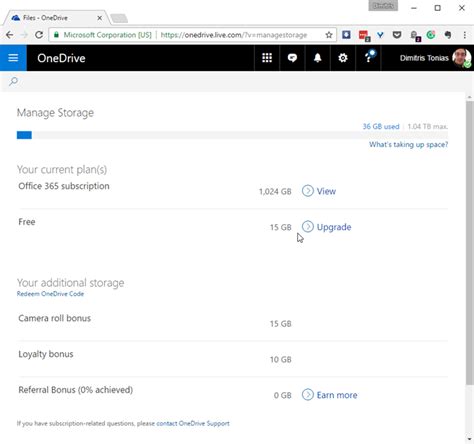Screen dimensions: 474x444
Task: Open the notifications bell
Action: [318, 58]
